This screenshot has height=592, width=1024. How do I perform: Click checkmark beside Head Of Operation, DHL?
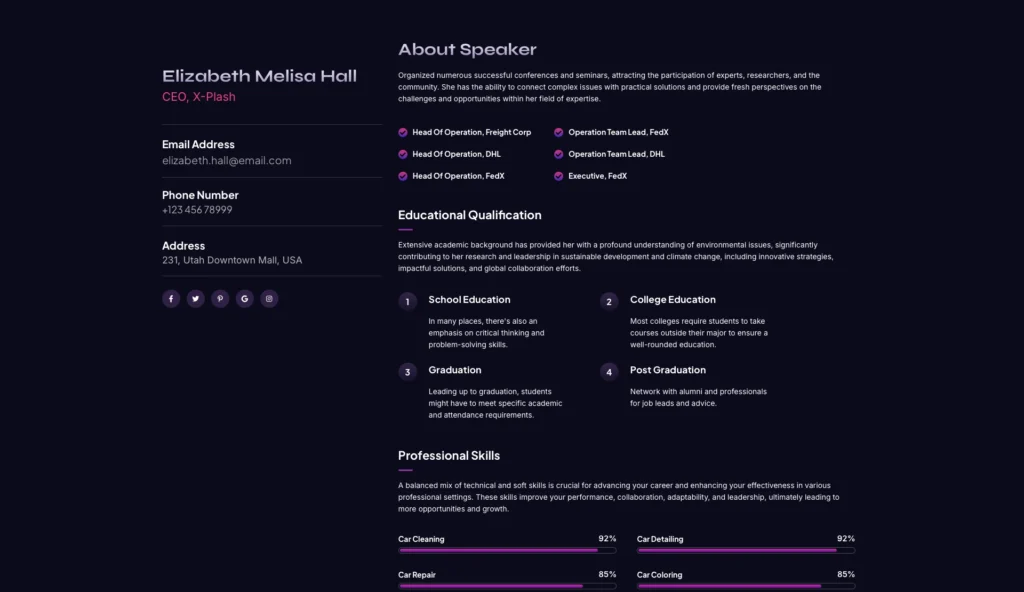(403, 154)
